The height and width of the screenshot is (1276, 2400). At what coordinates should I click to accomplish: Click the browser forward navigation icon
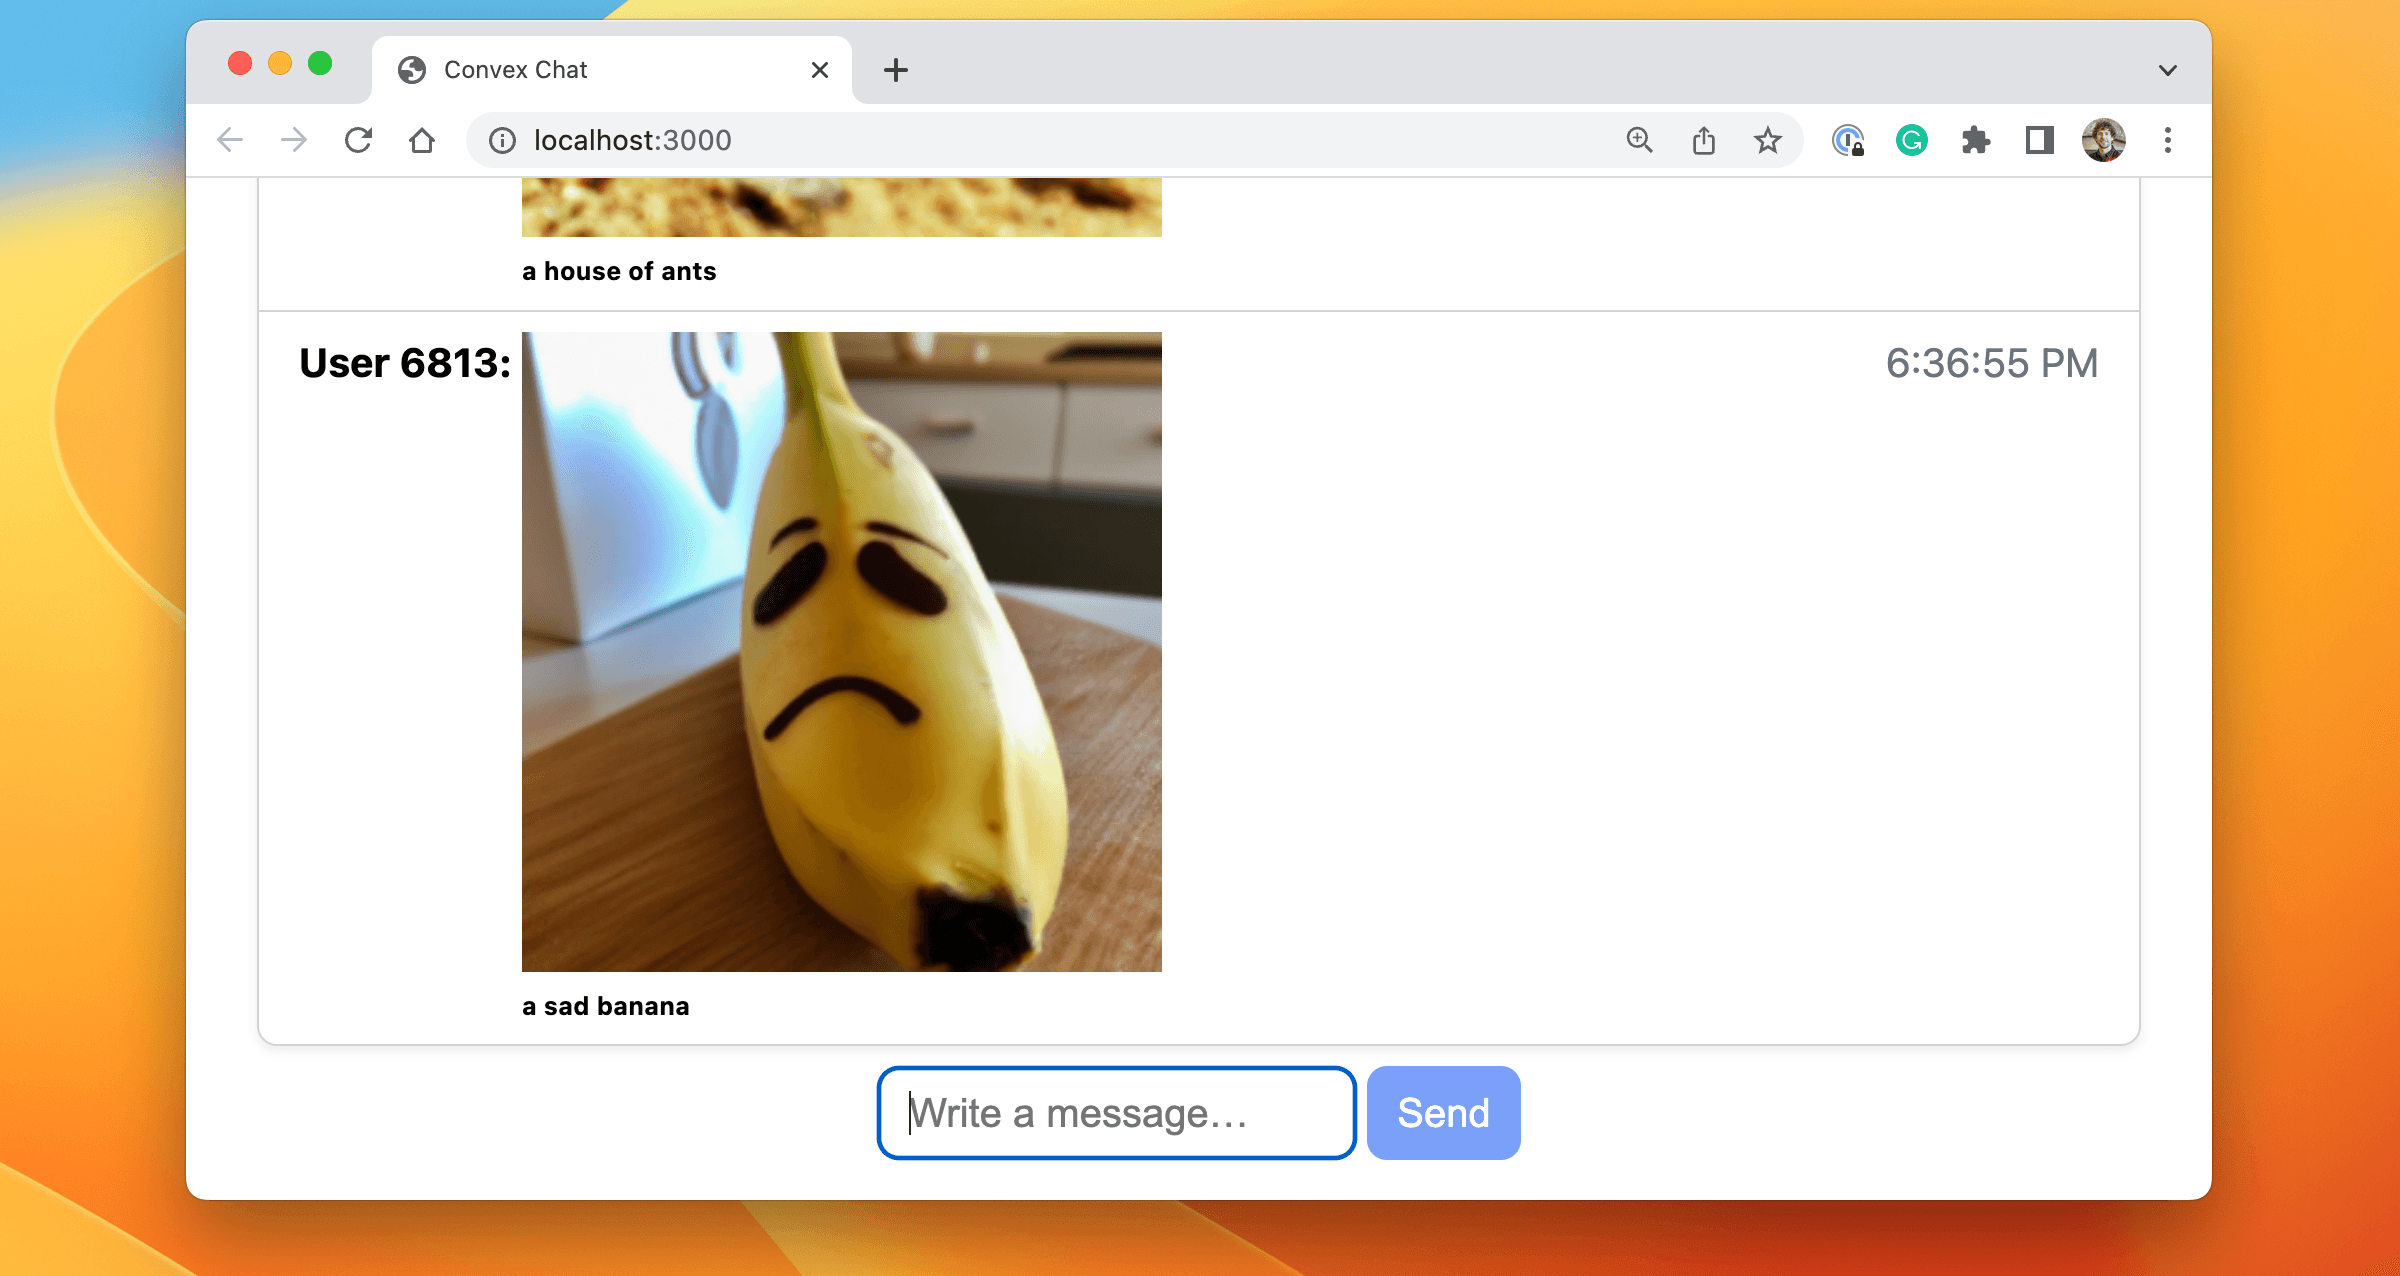click(294, 140)
